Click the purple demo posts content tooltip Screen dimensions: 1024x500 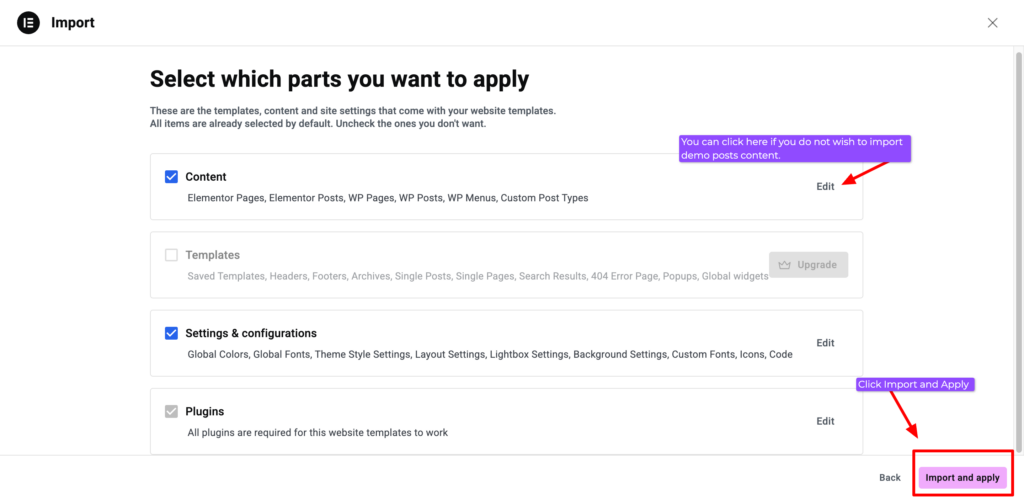tap(795, 148)
